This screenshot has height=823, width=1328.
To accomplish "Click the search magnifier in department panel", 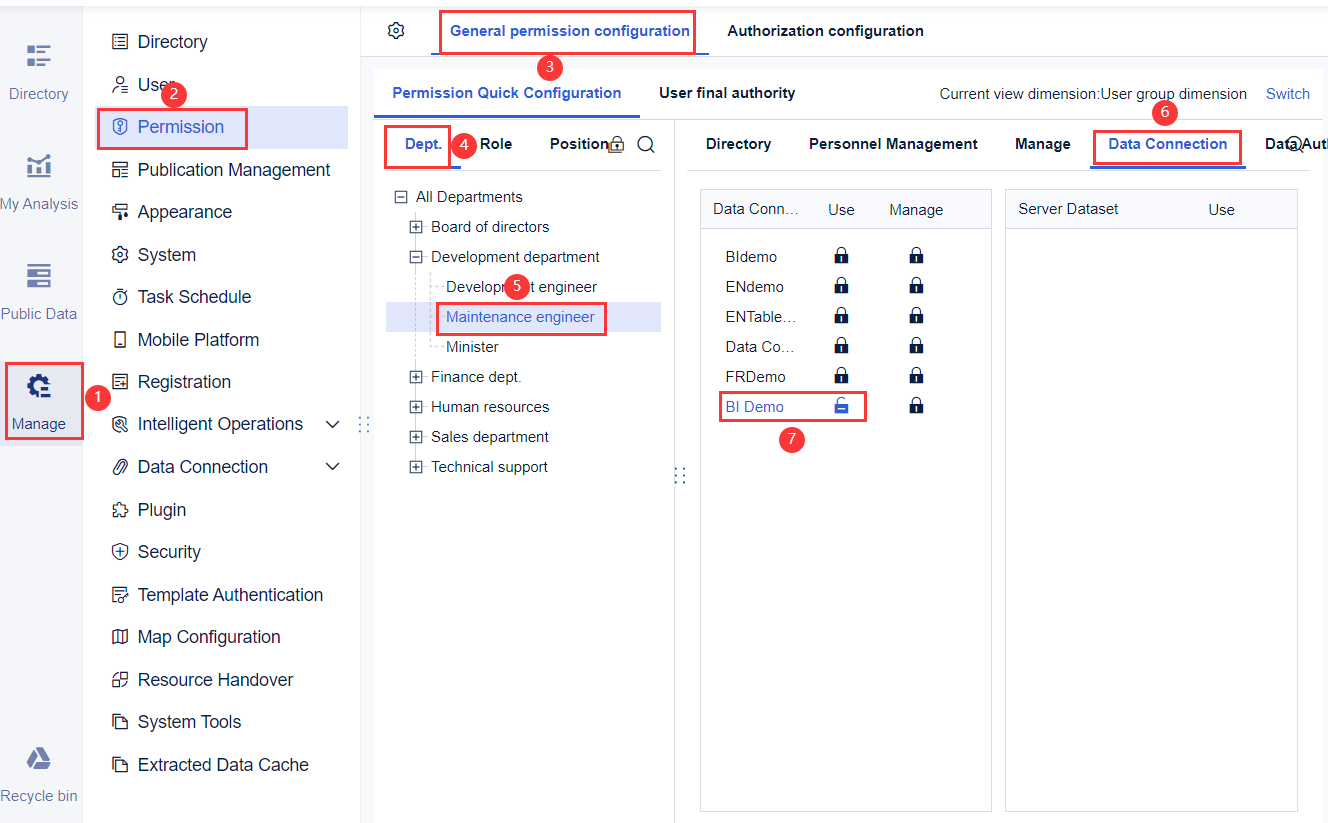I will 646,144.
